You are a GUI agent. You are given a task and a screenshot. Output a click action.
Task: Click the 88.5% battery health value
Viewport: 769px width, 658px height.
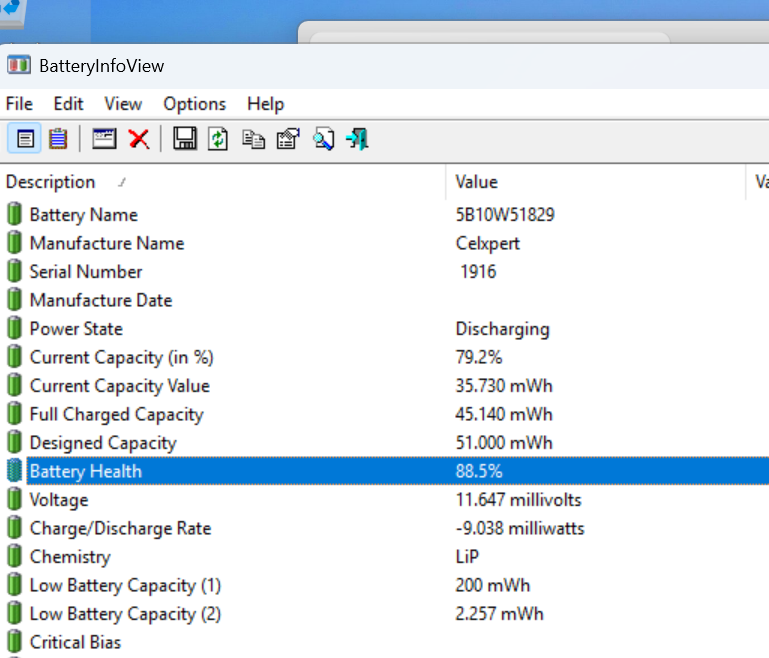479,471
